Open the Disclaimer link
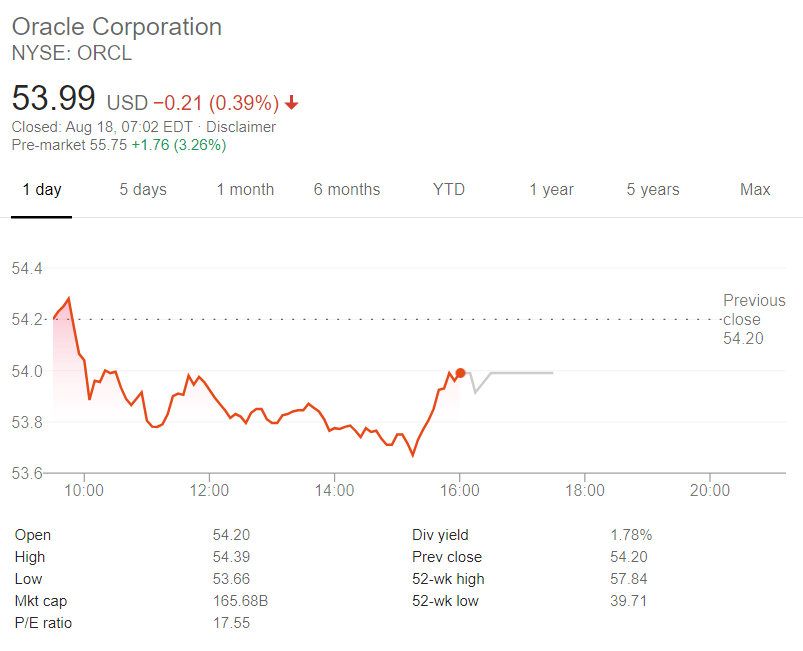Screen dimensions: 803x651 (x=241, y=127)
